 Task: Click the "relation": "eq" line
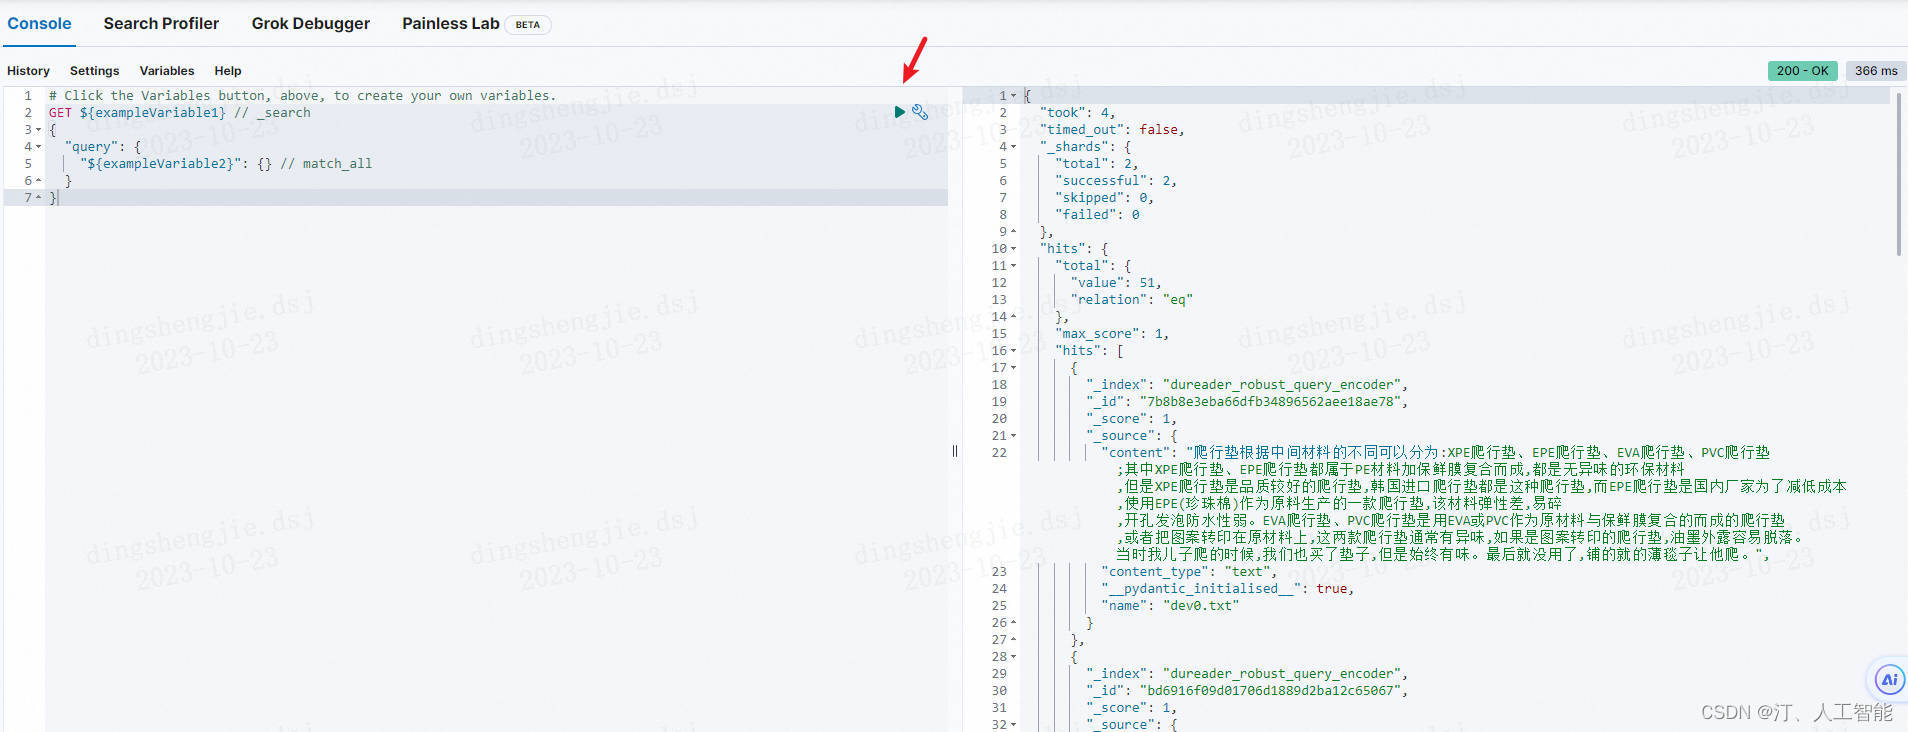pos(1132,300)
